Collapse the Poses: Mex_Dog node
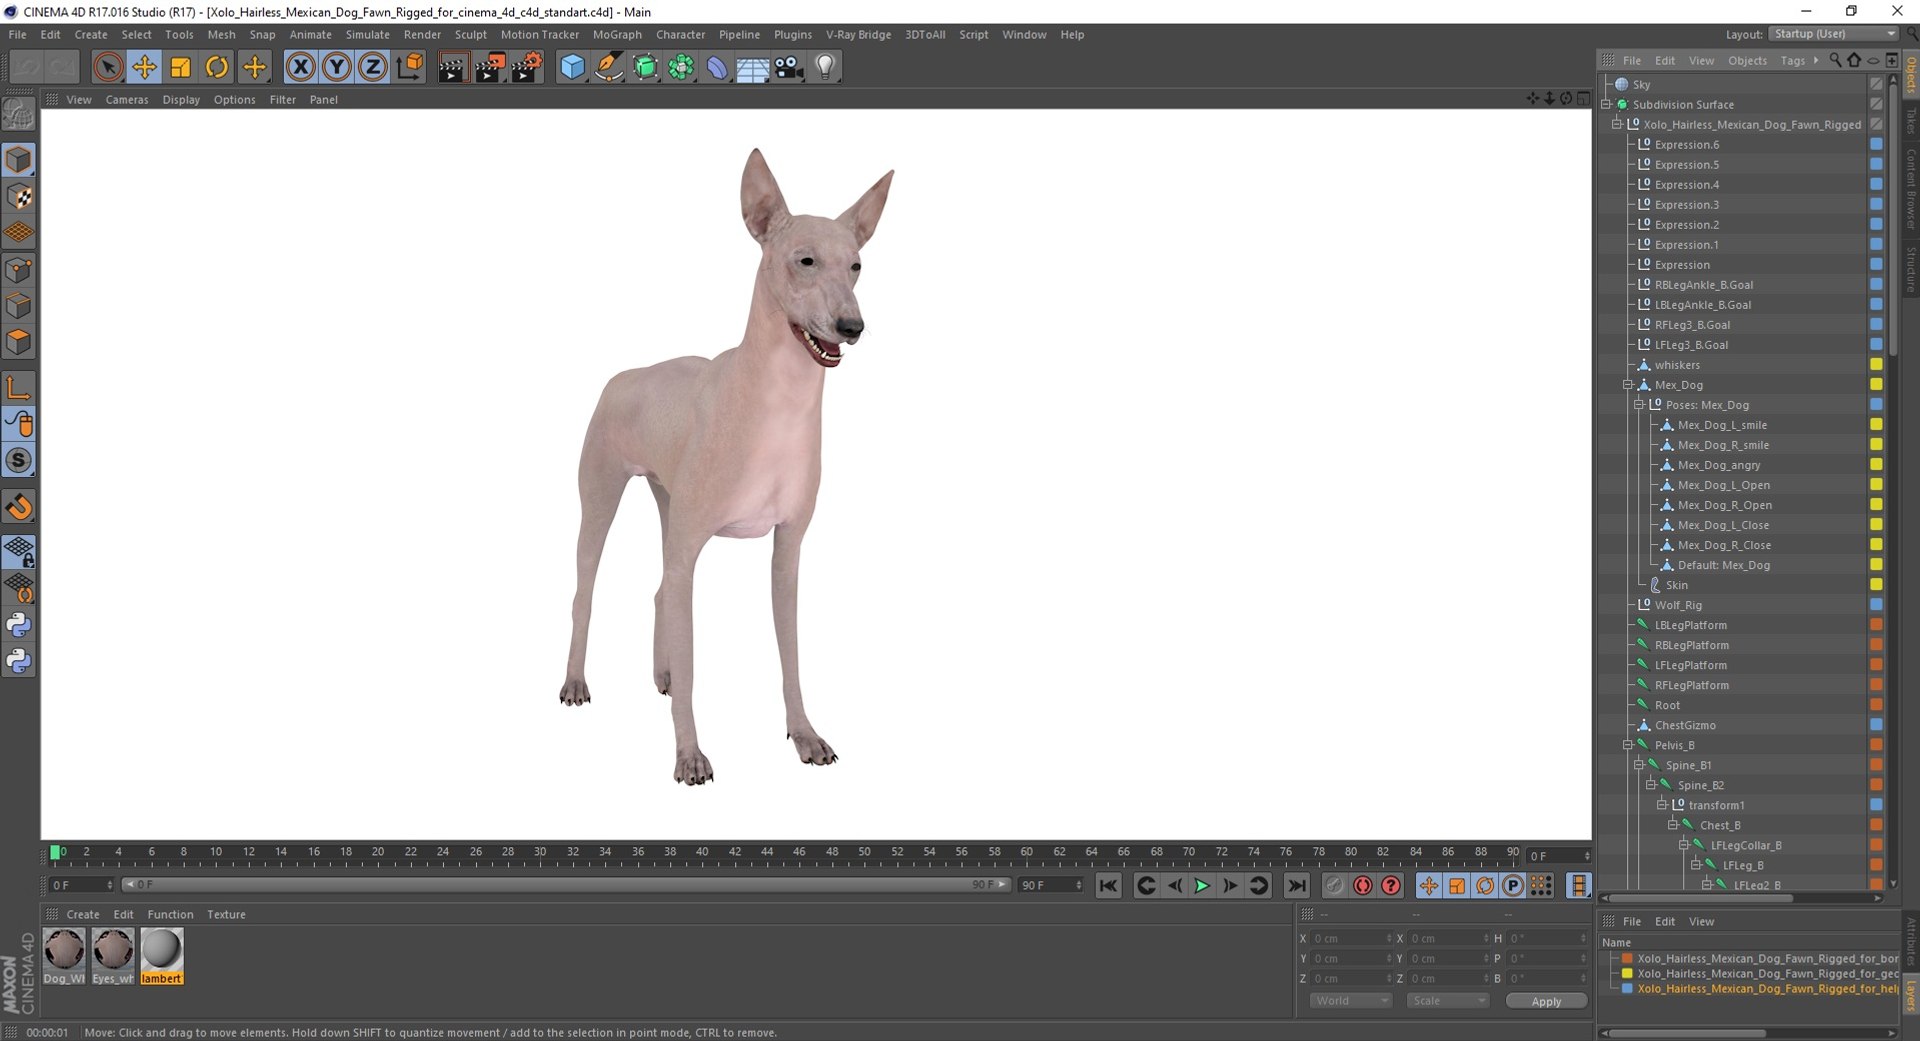The width and height of the screenshot is (1920, 1041). click(x=1639, y=405)
